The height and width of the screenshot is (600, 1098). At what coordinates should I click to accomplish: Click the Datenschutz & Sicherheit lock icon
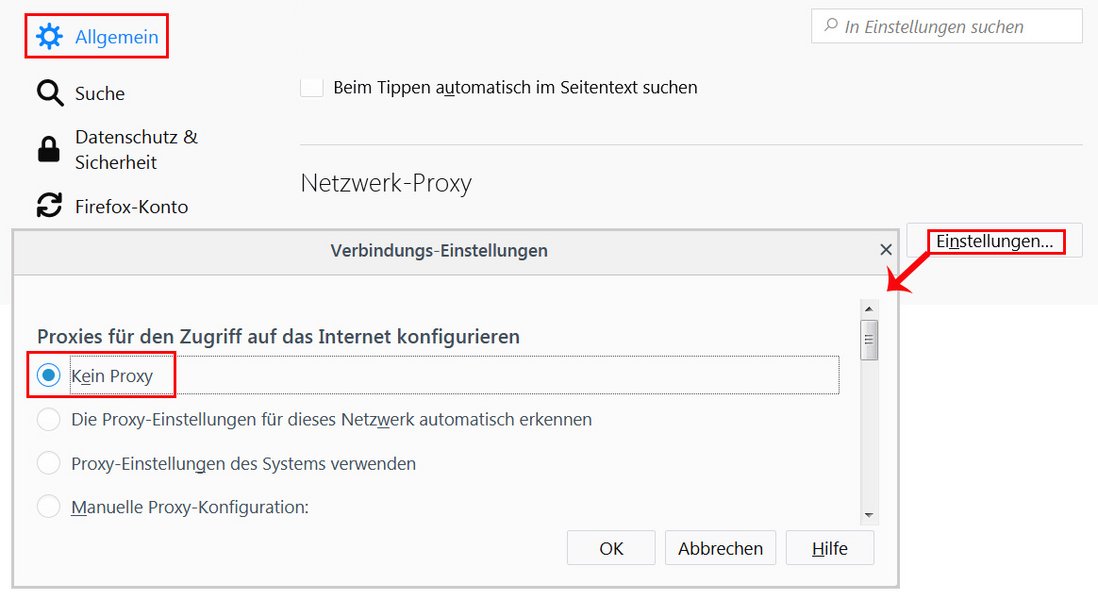click(49, 149)
